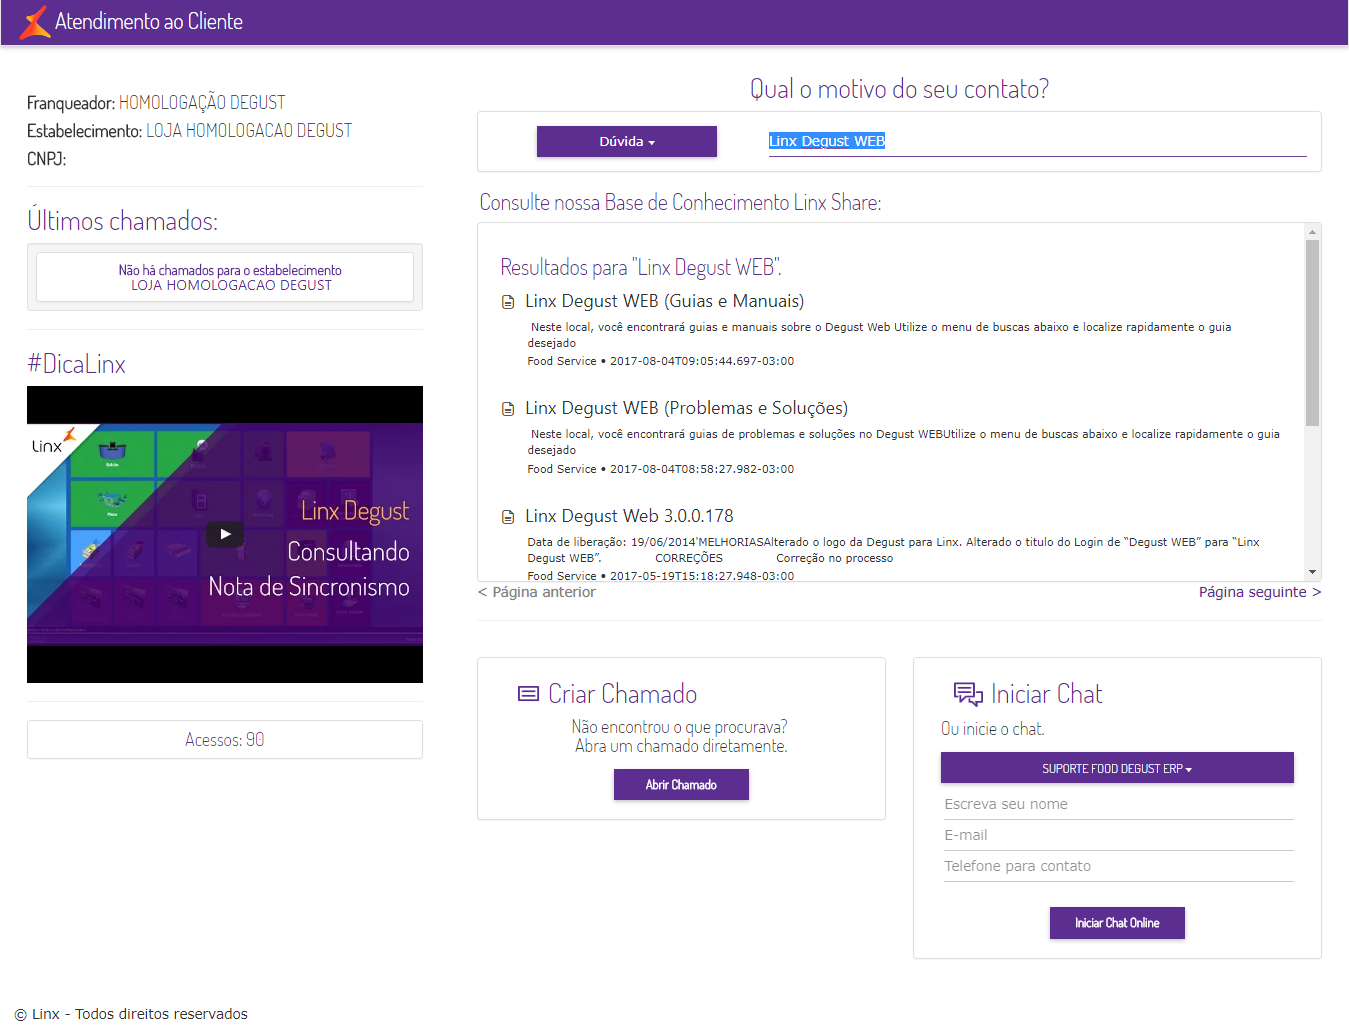Image resolution: width=1349 pixels, height=1026 pixels.
Task: Start chat with Iniciar Chat Online button
Action: tap(1117, 923)
